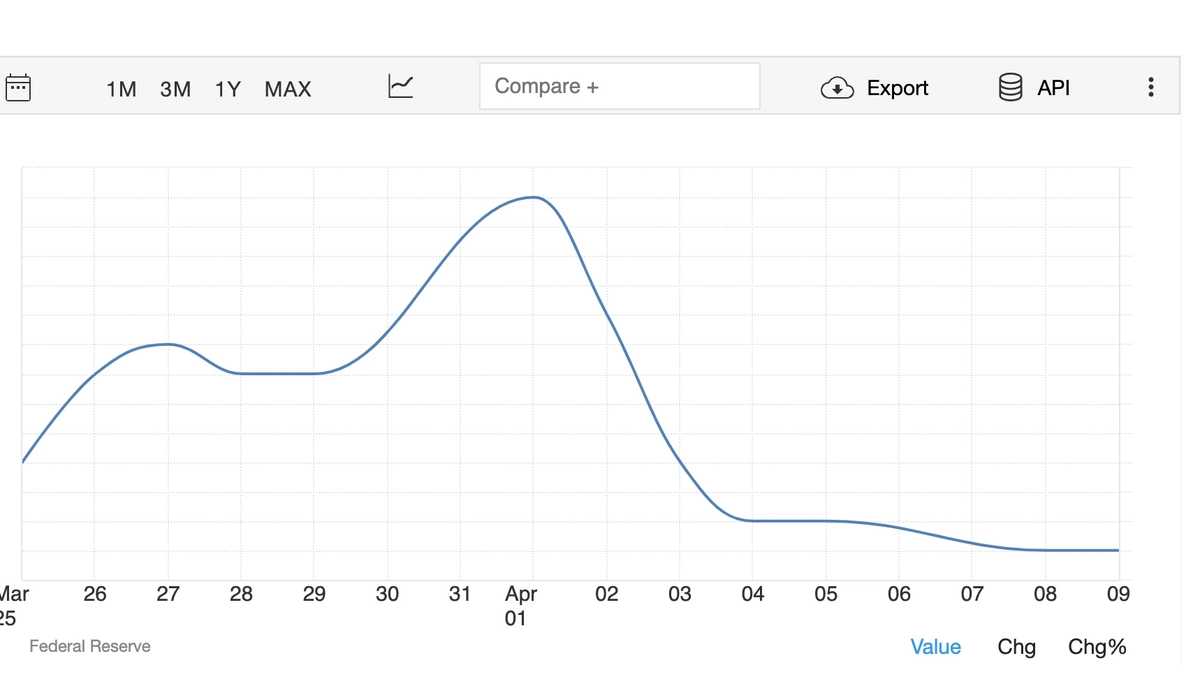Click the line's endpoint at 09

(x=1117, y=550)
